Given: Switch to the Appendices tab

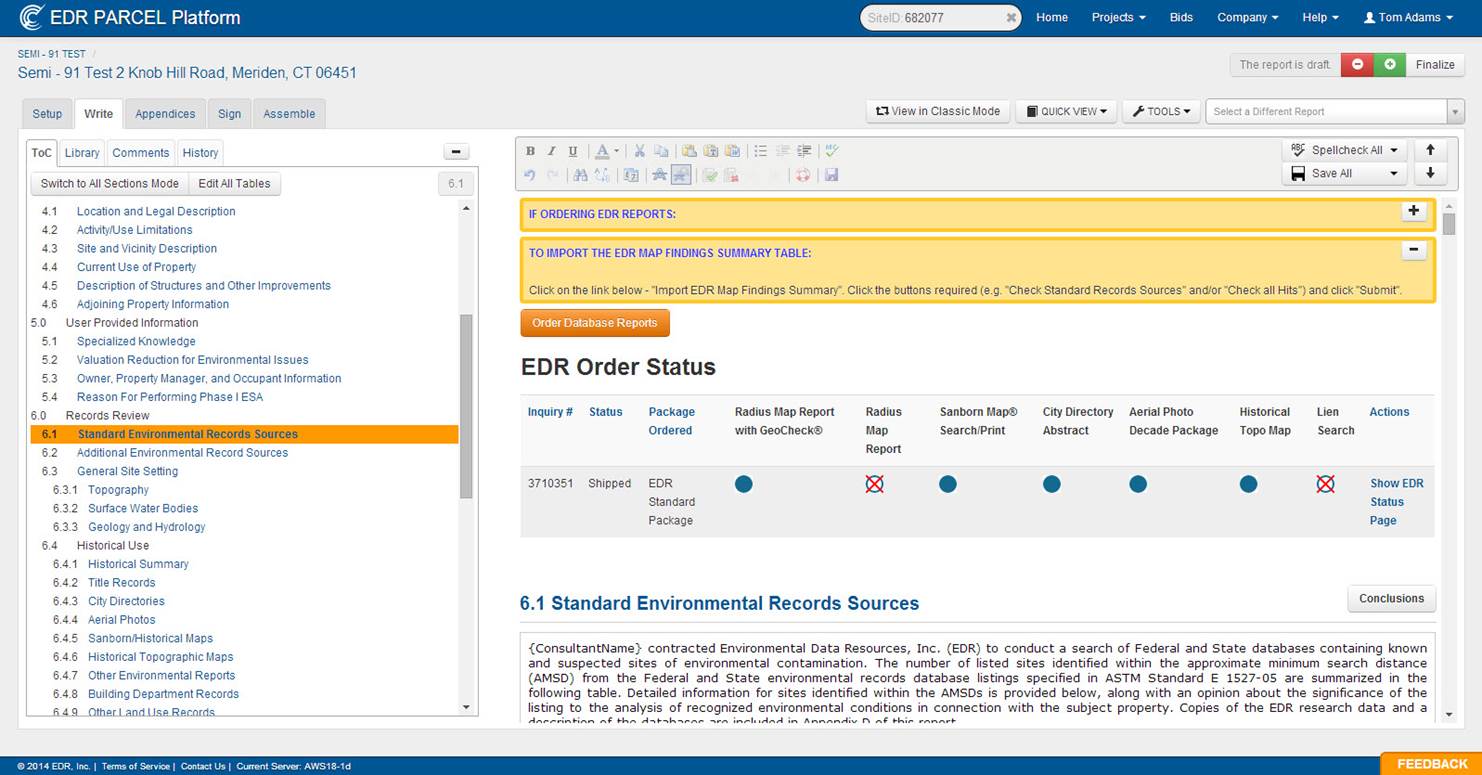Looking at the screenshot, I should pos(165,114).
